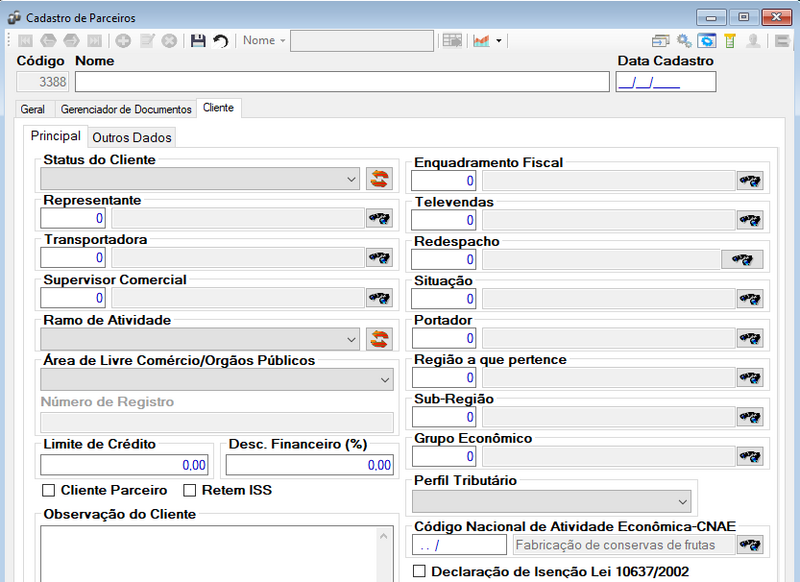Switch to the Geral tab
The height and width of the screenshot is (582, 800).
coord(33,109)
